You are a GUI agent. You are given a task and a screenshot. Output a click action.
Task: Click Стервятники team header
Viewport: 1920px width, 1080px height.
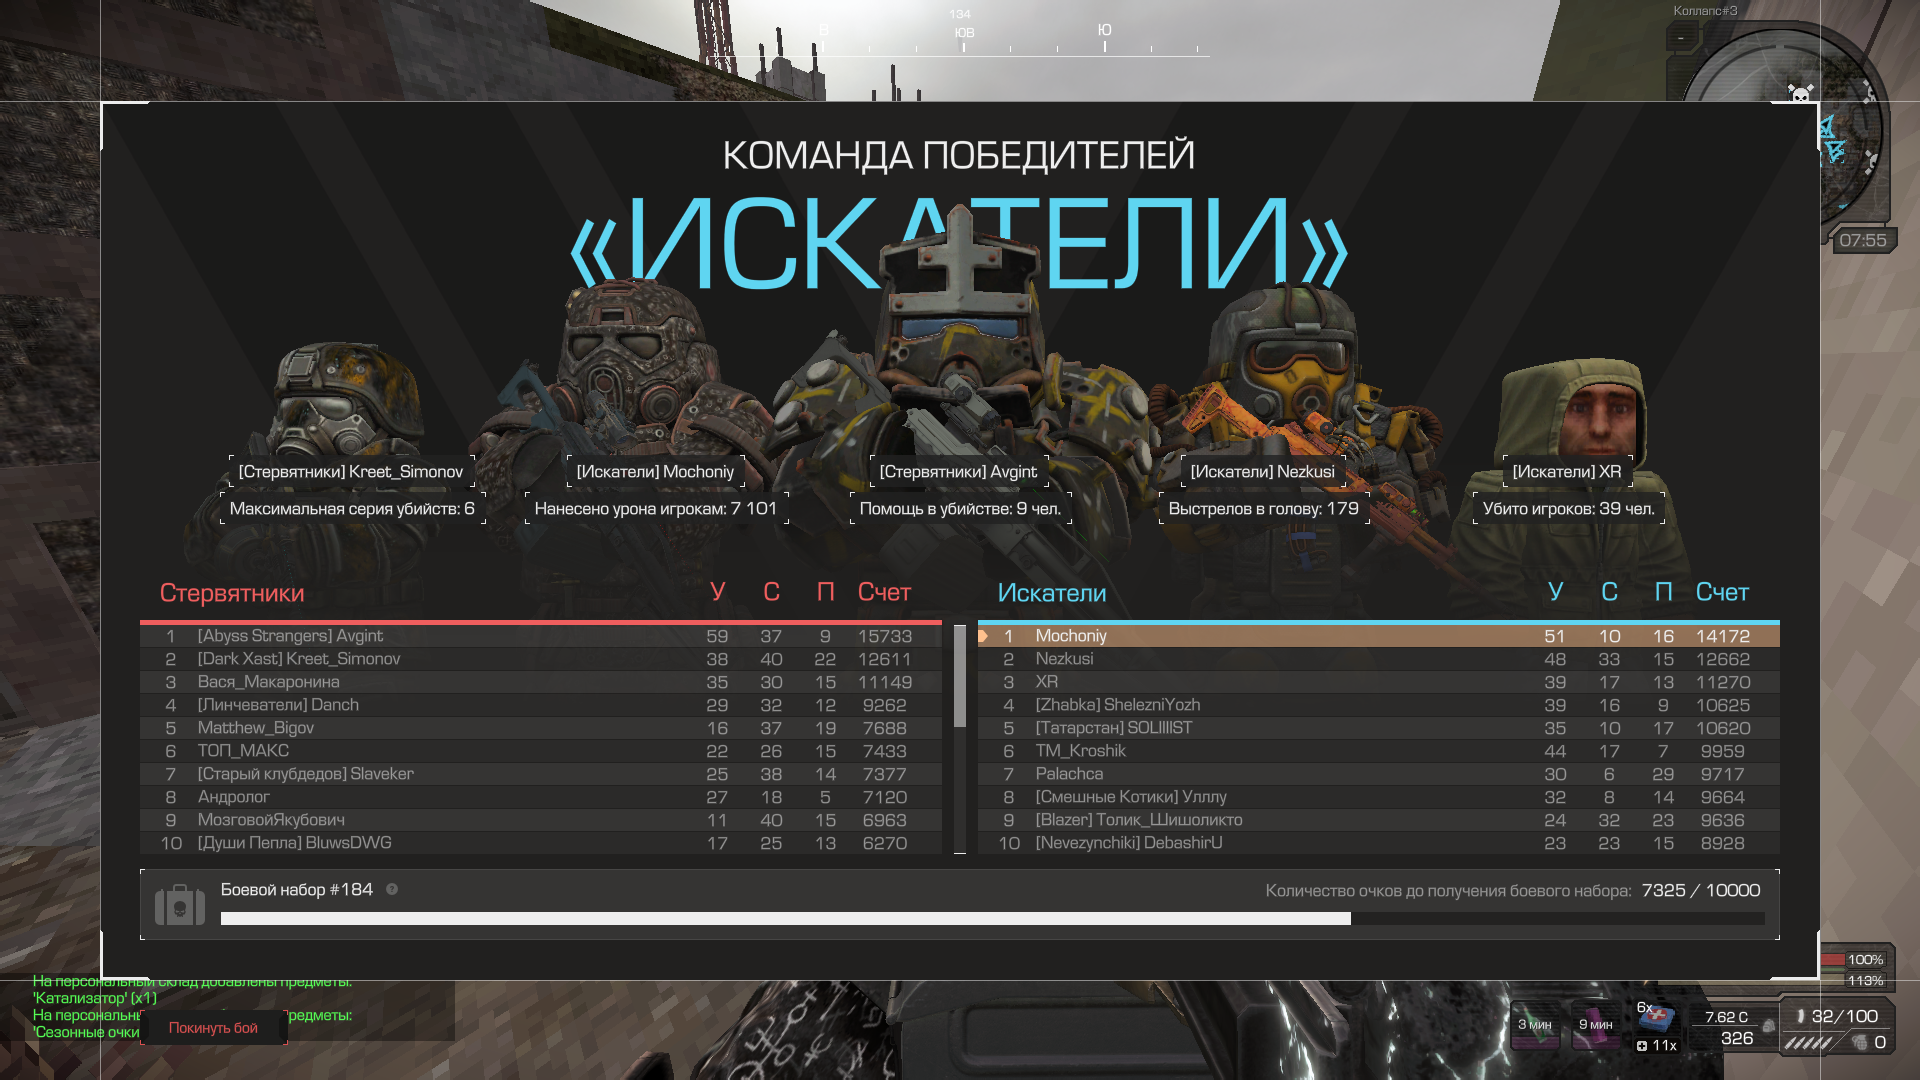[232, 593]
